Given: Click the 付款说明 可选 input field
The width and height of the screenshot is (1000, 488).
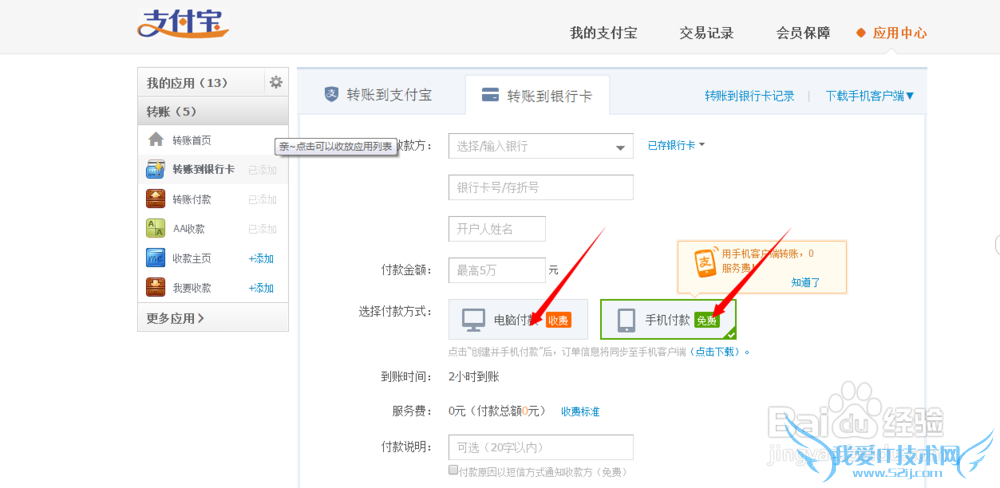Looking at the screenshot, I should point(541,447).
